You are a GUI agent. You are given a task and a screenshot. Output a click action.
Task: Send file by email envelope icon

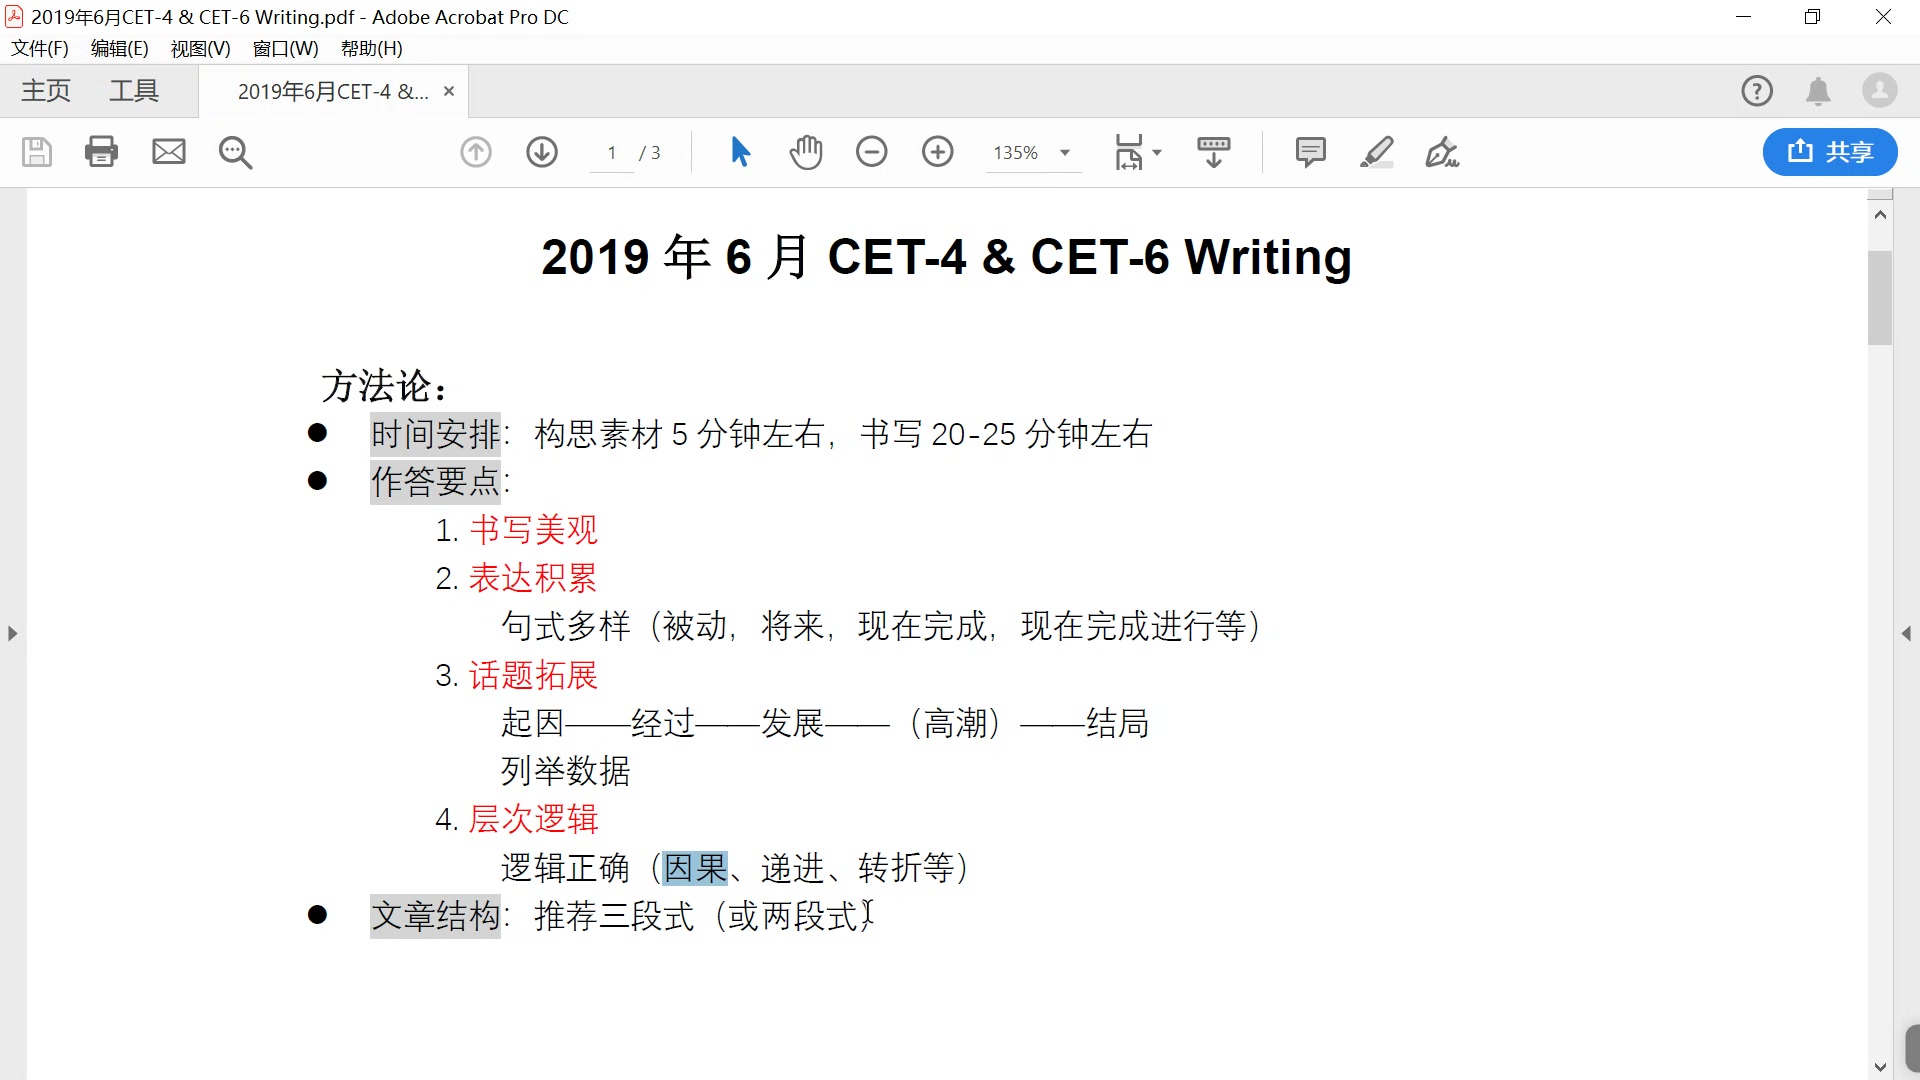pyautogui.click(x=168, y=152)
